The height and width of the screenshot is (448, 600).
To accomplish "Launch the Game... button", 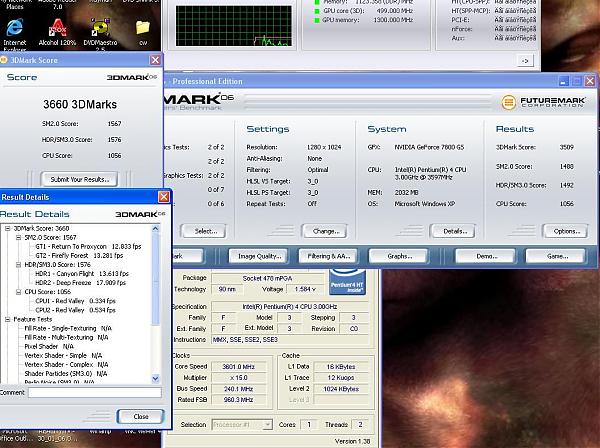I will click(x=556, y=256).
